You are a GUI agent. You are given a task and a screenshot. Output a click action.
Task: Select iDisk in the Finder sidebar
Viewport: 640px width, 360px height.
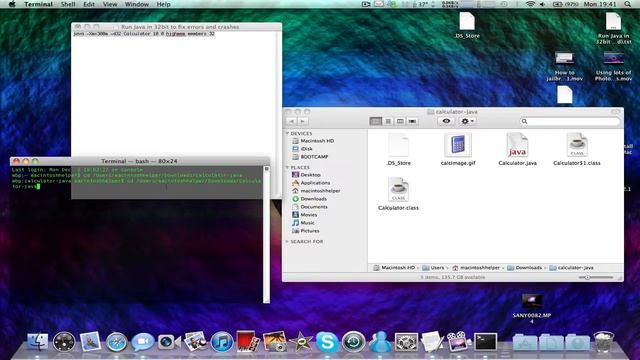coord(302,149)
